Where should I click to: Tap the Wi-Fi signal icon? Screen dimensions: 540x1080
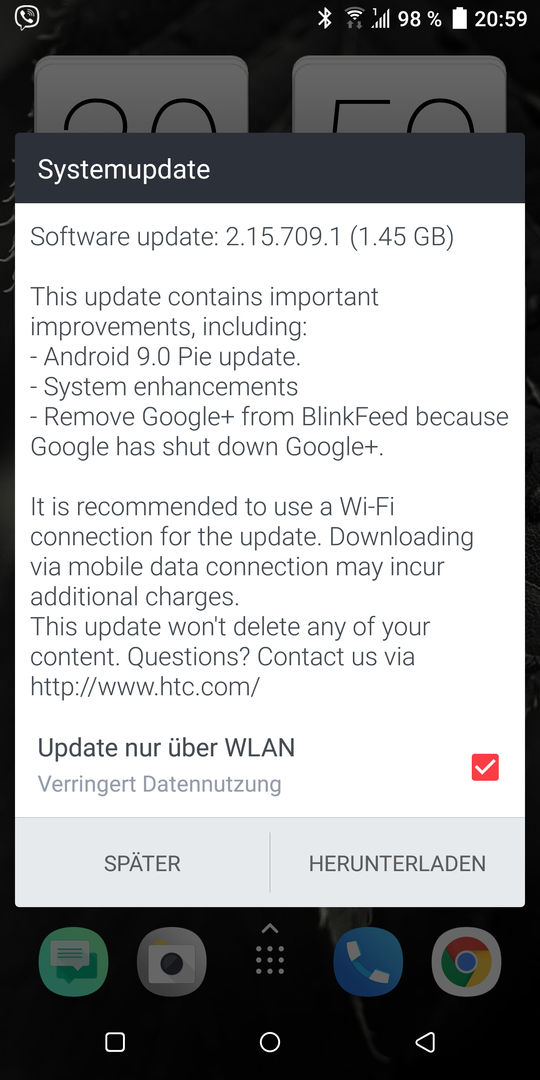(x=355, y=19)
